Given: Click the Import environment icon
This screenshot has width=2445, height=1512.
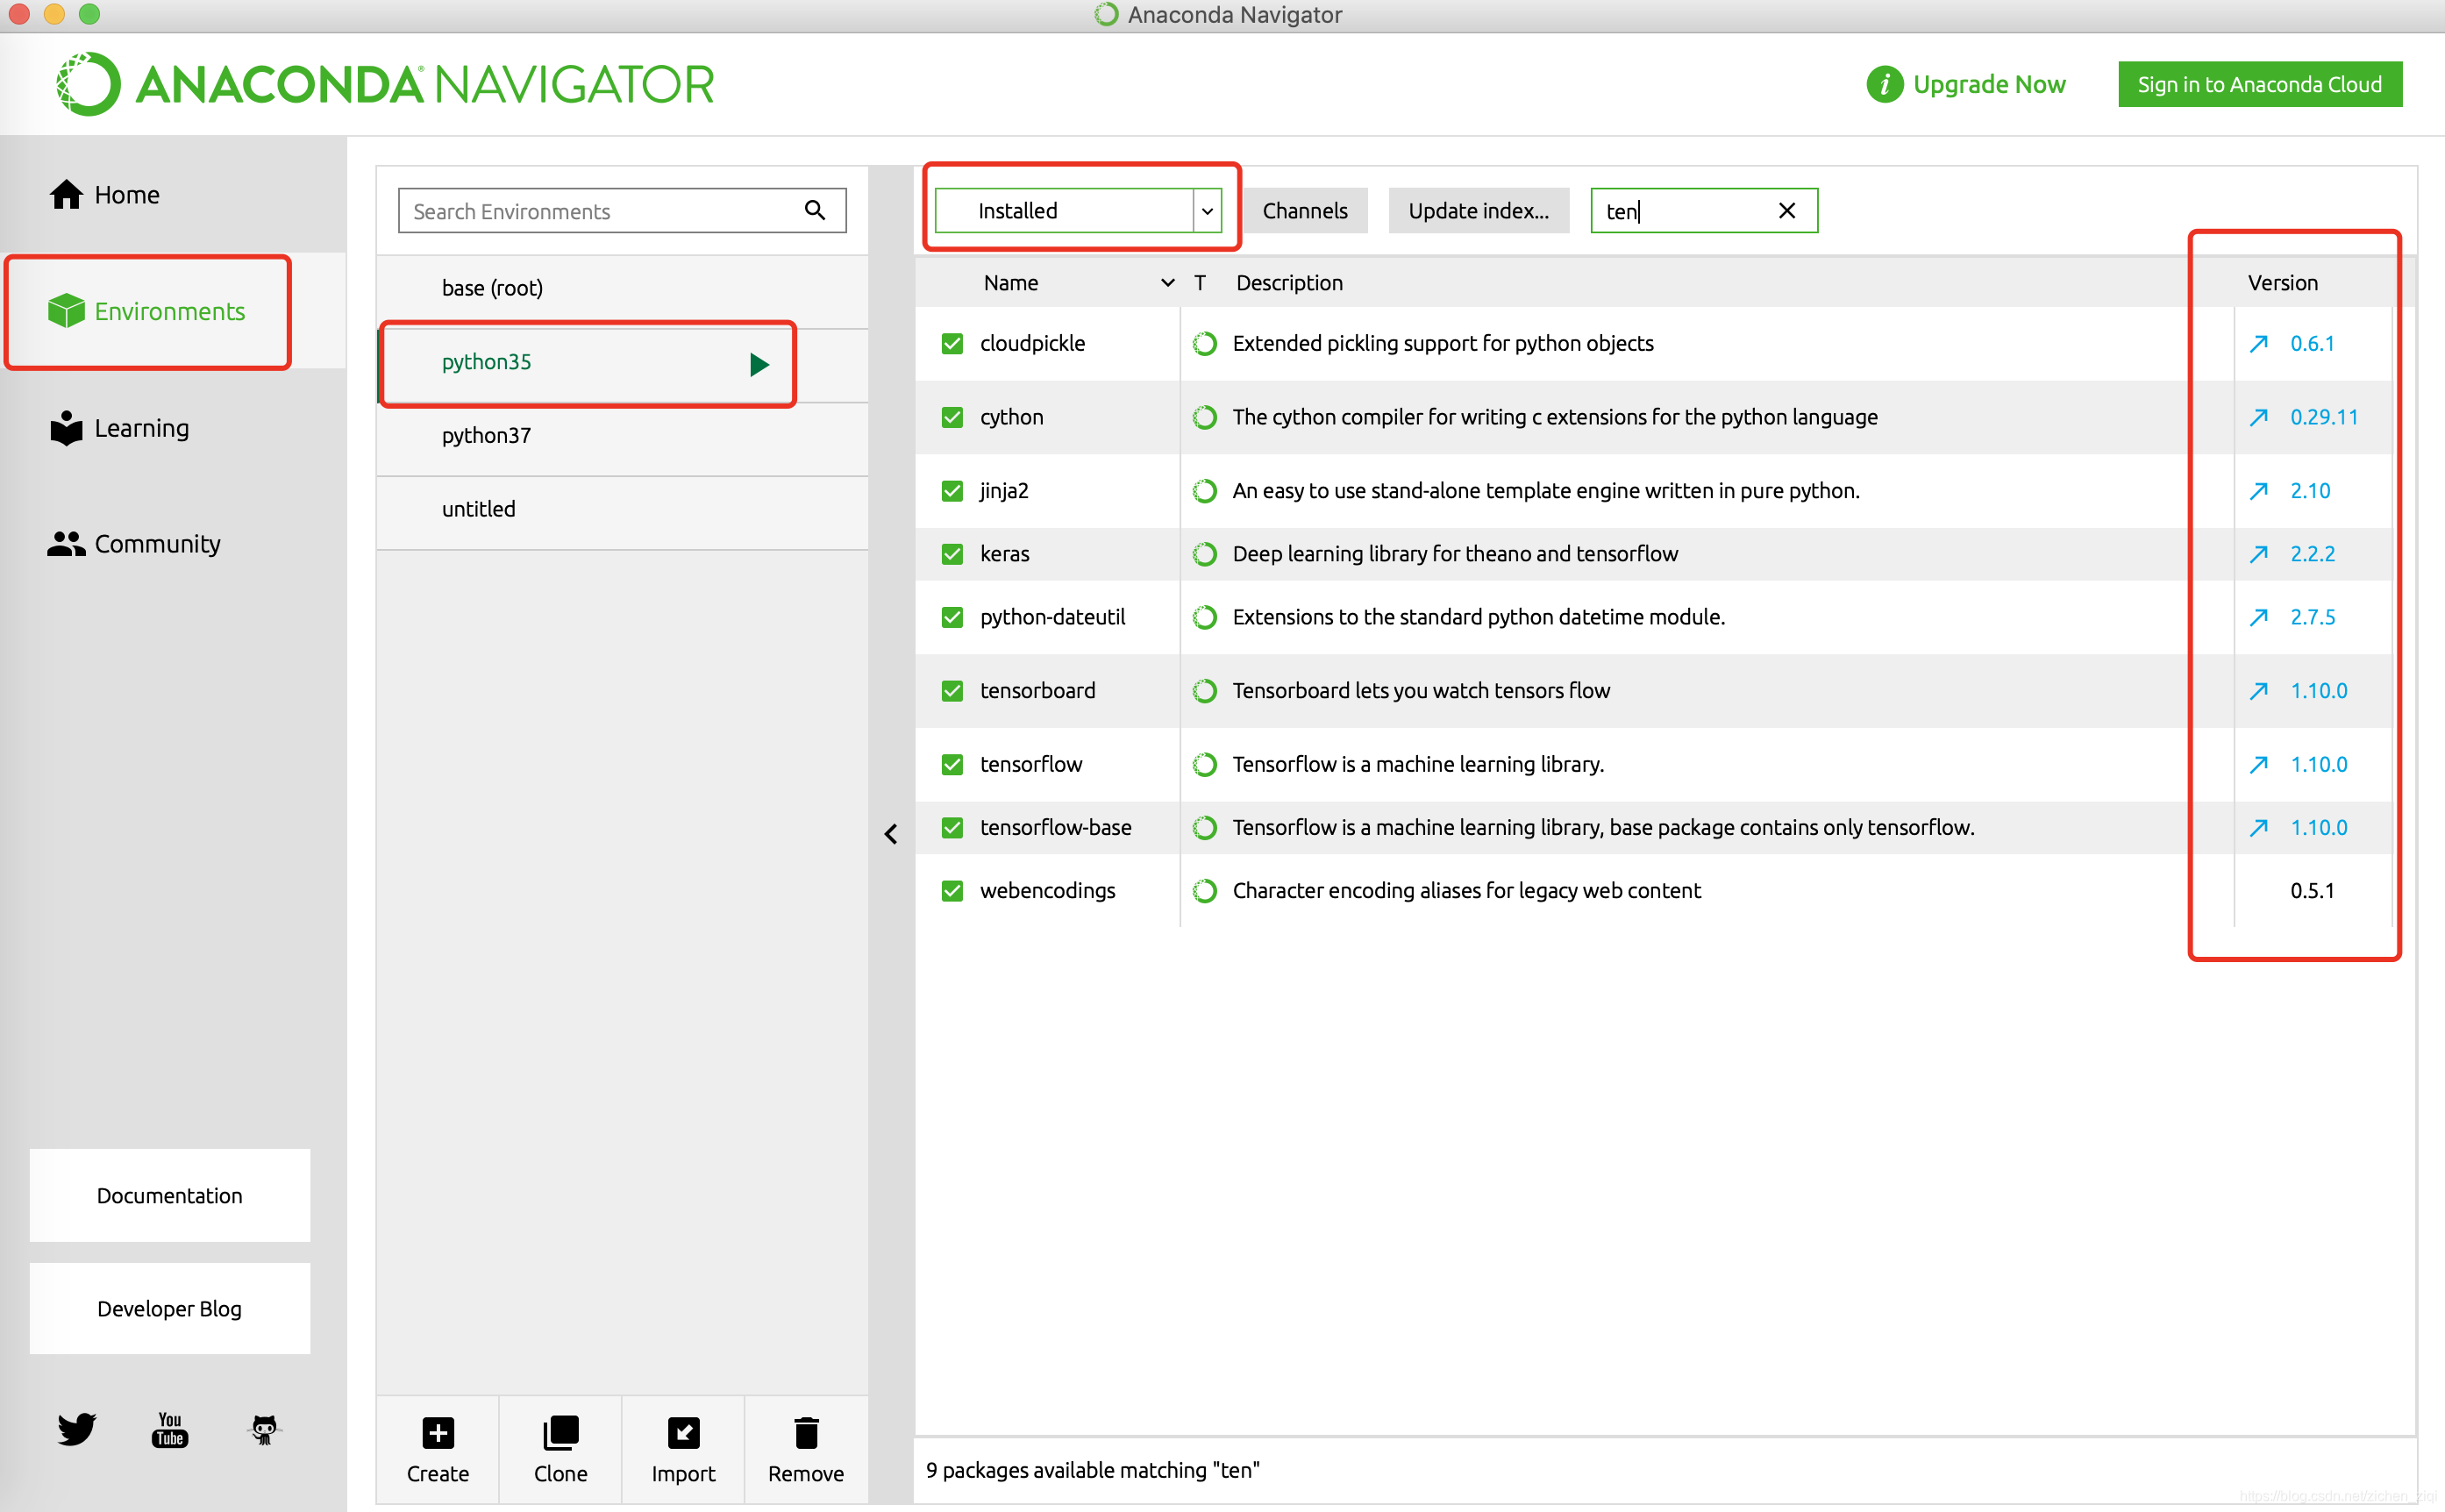Looking at the screenshot, I should 683,1432.
